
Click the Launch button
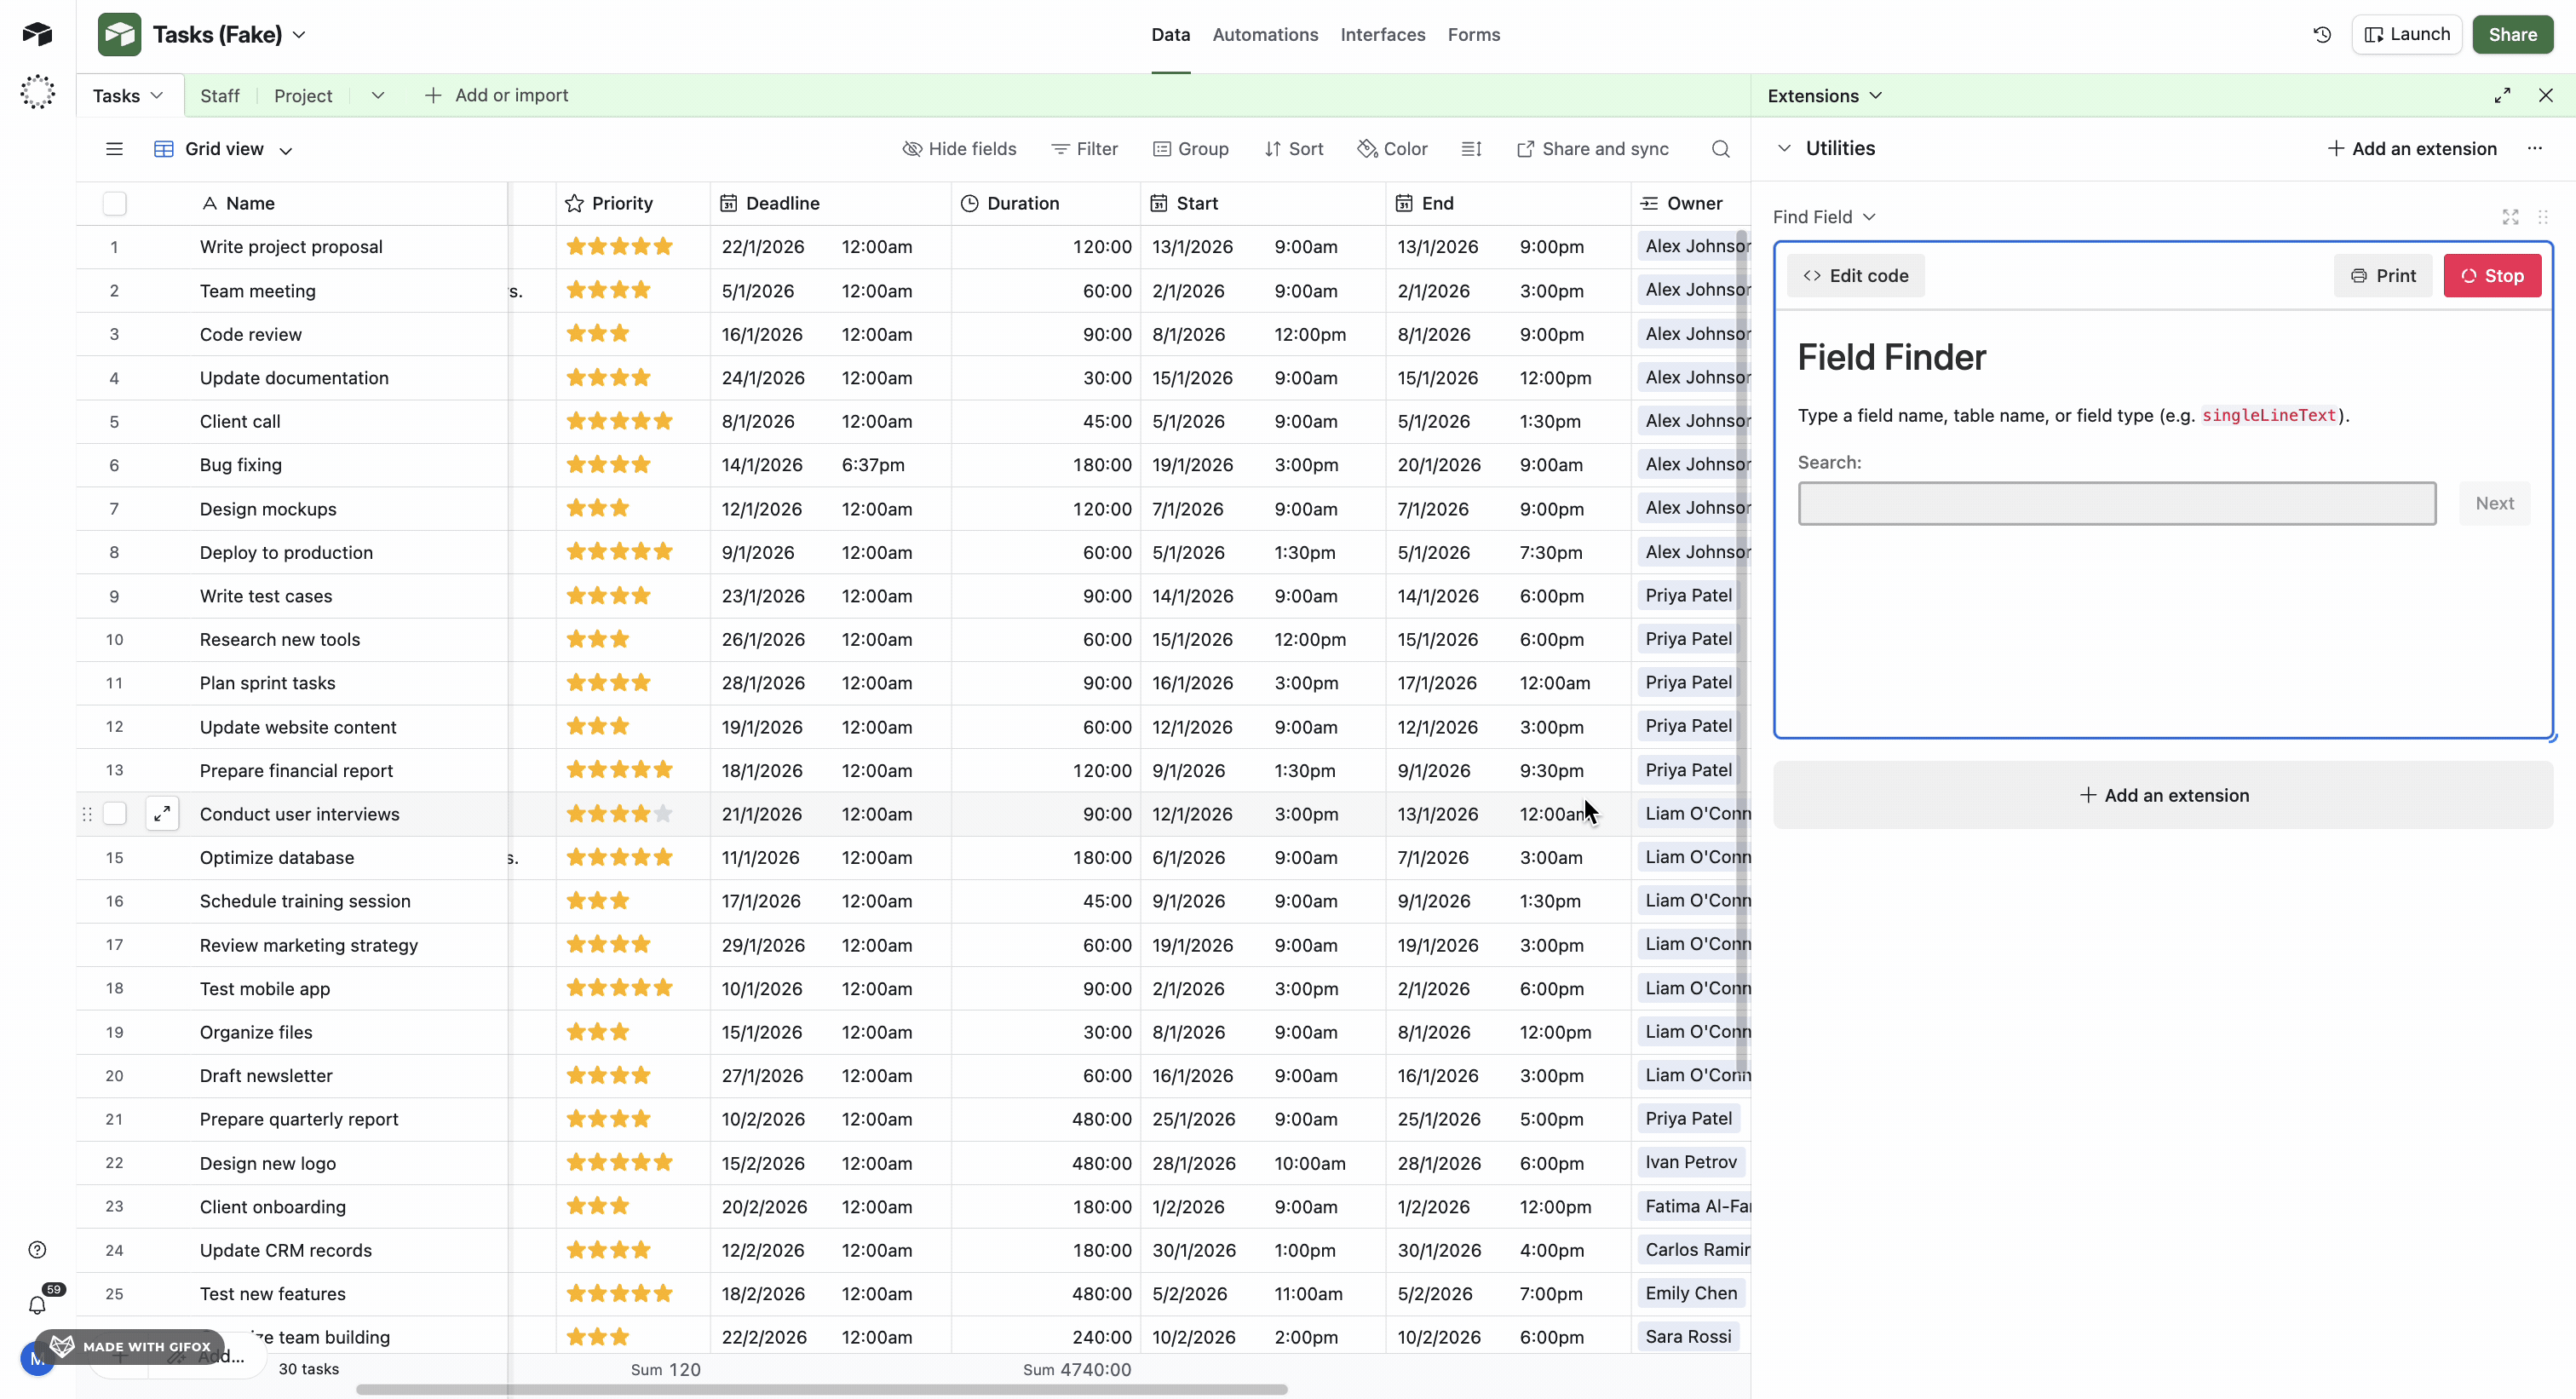2407,33
